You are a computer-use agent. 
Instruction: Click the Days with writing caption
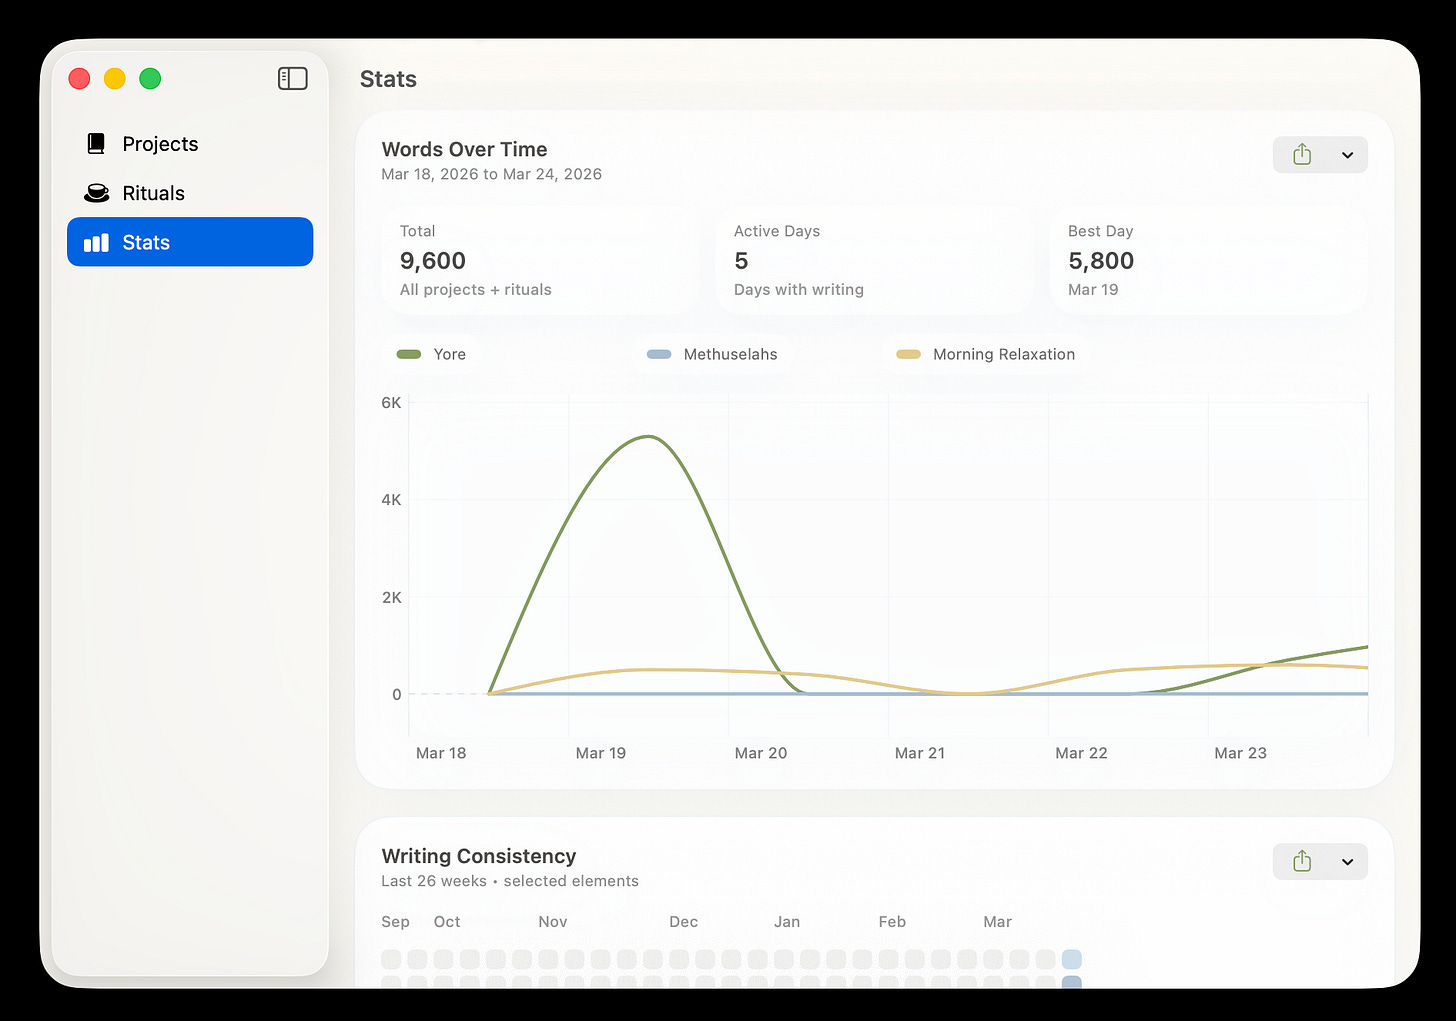tap(799, 290)
